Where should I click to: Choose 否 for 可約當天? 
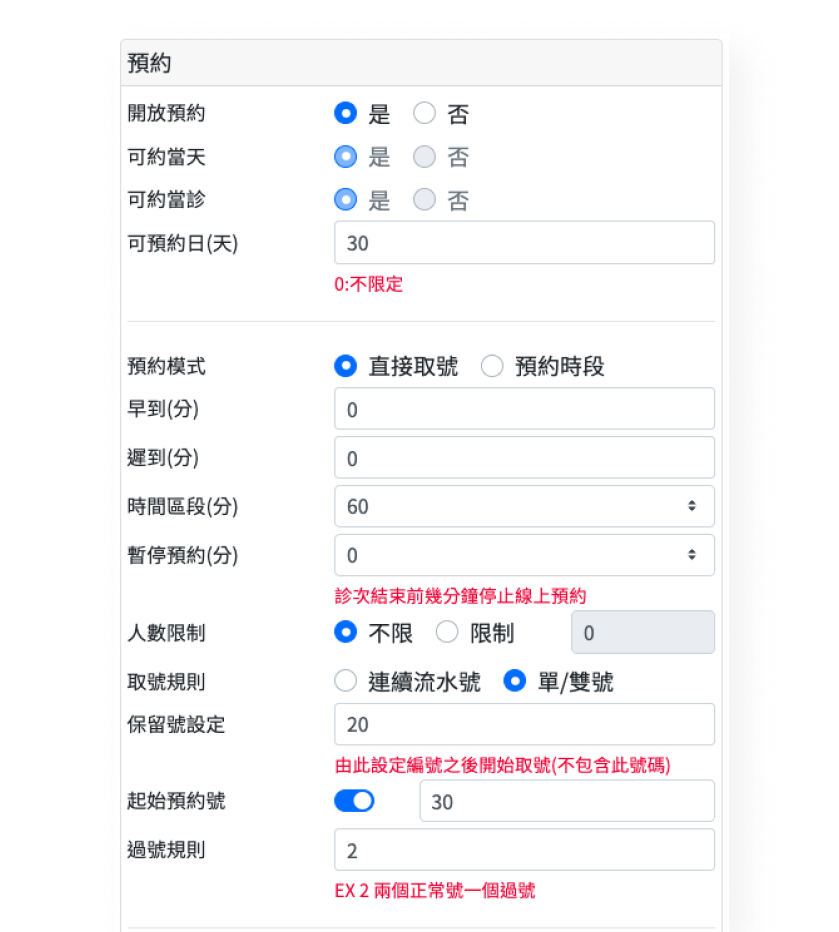point(424,157)
